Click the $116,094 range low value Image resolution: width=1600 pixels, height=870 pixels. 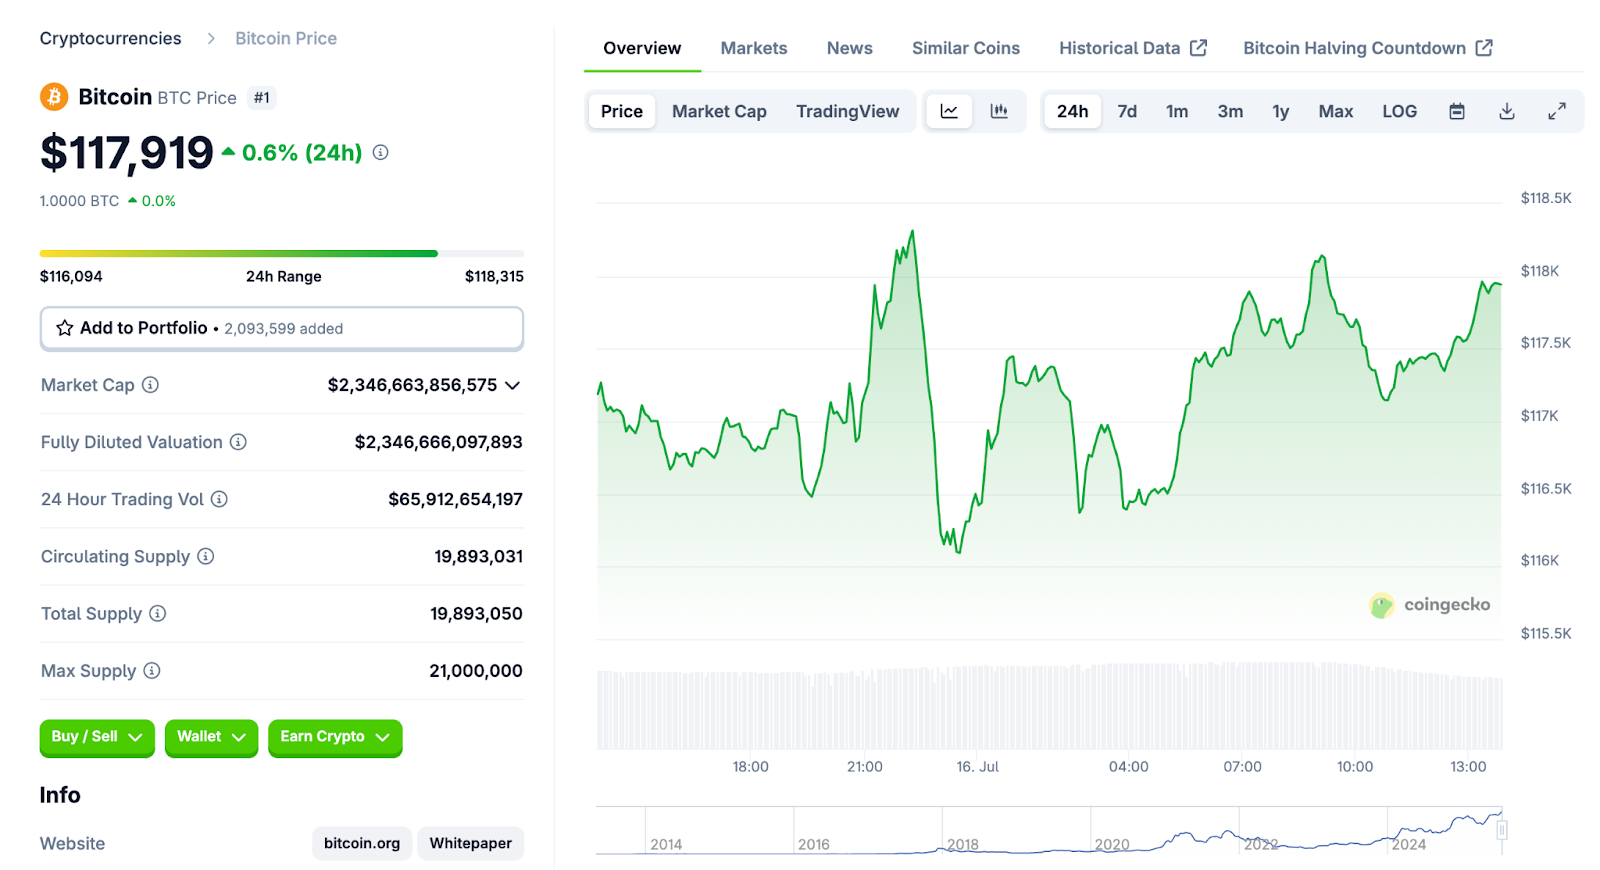71,276
